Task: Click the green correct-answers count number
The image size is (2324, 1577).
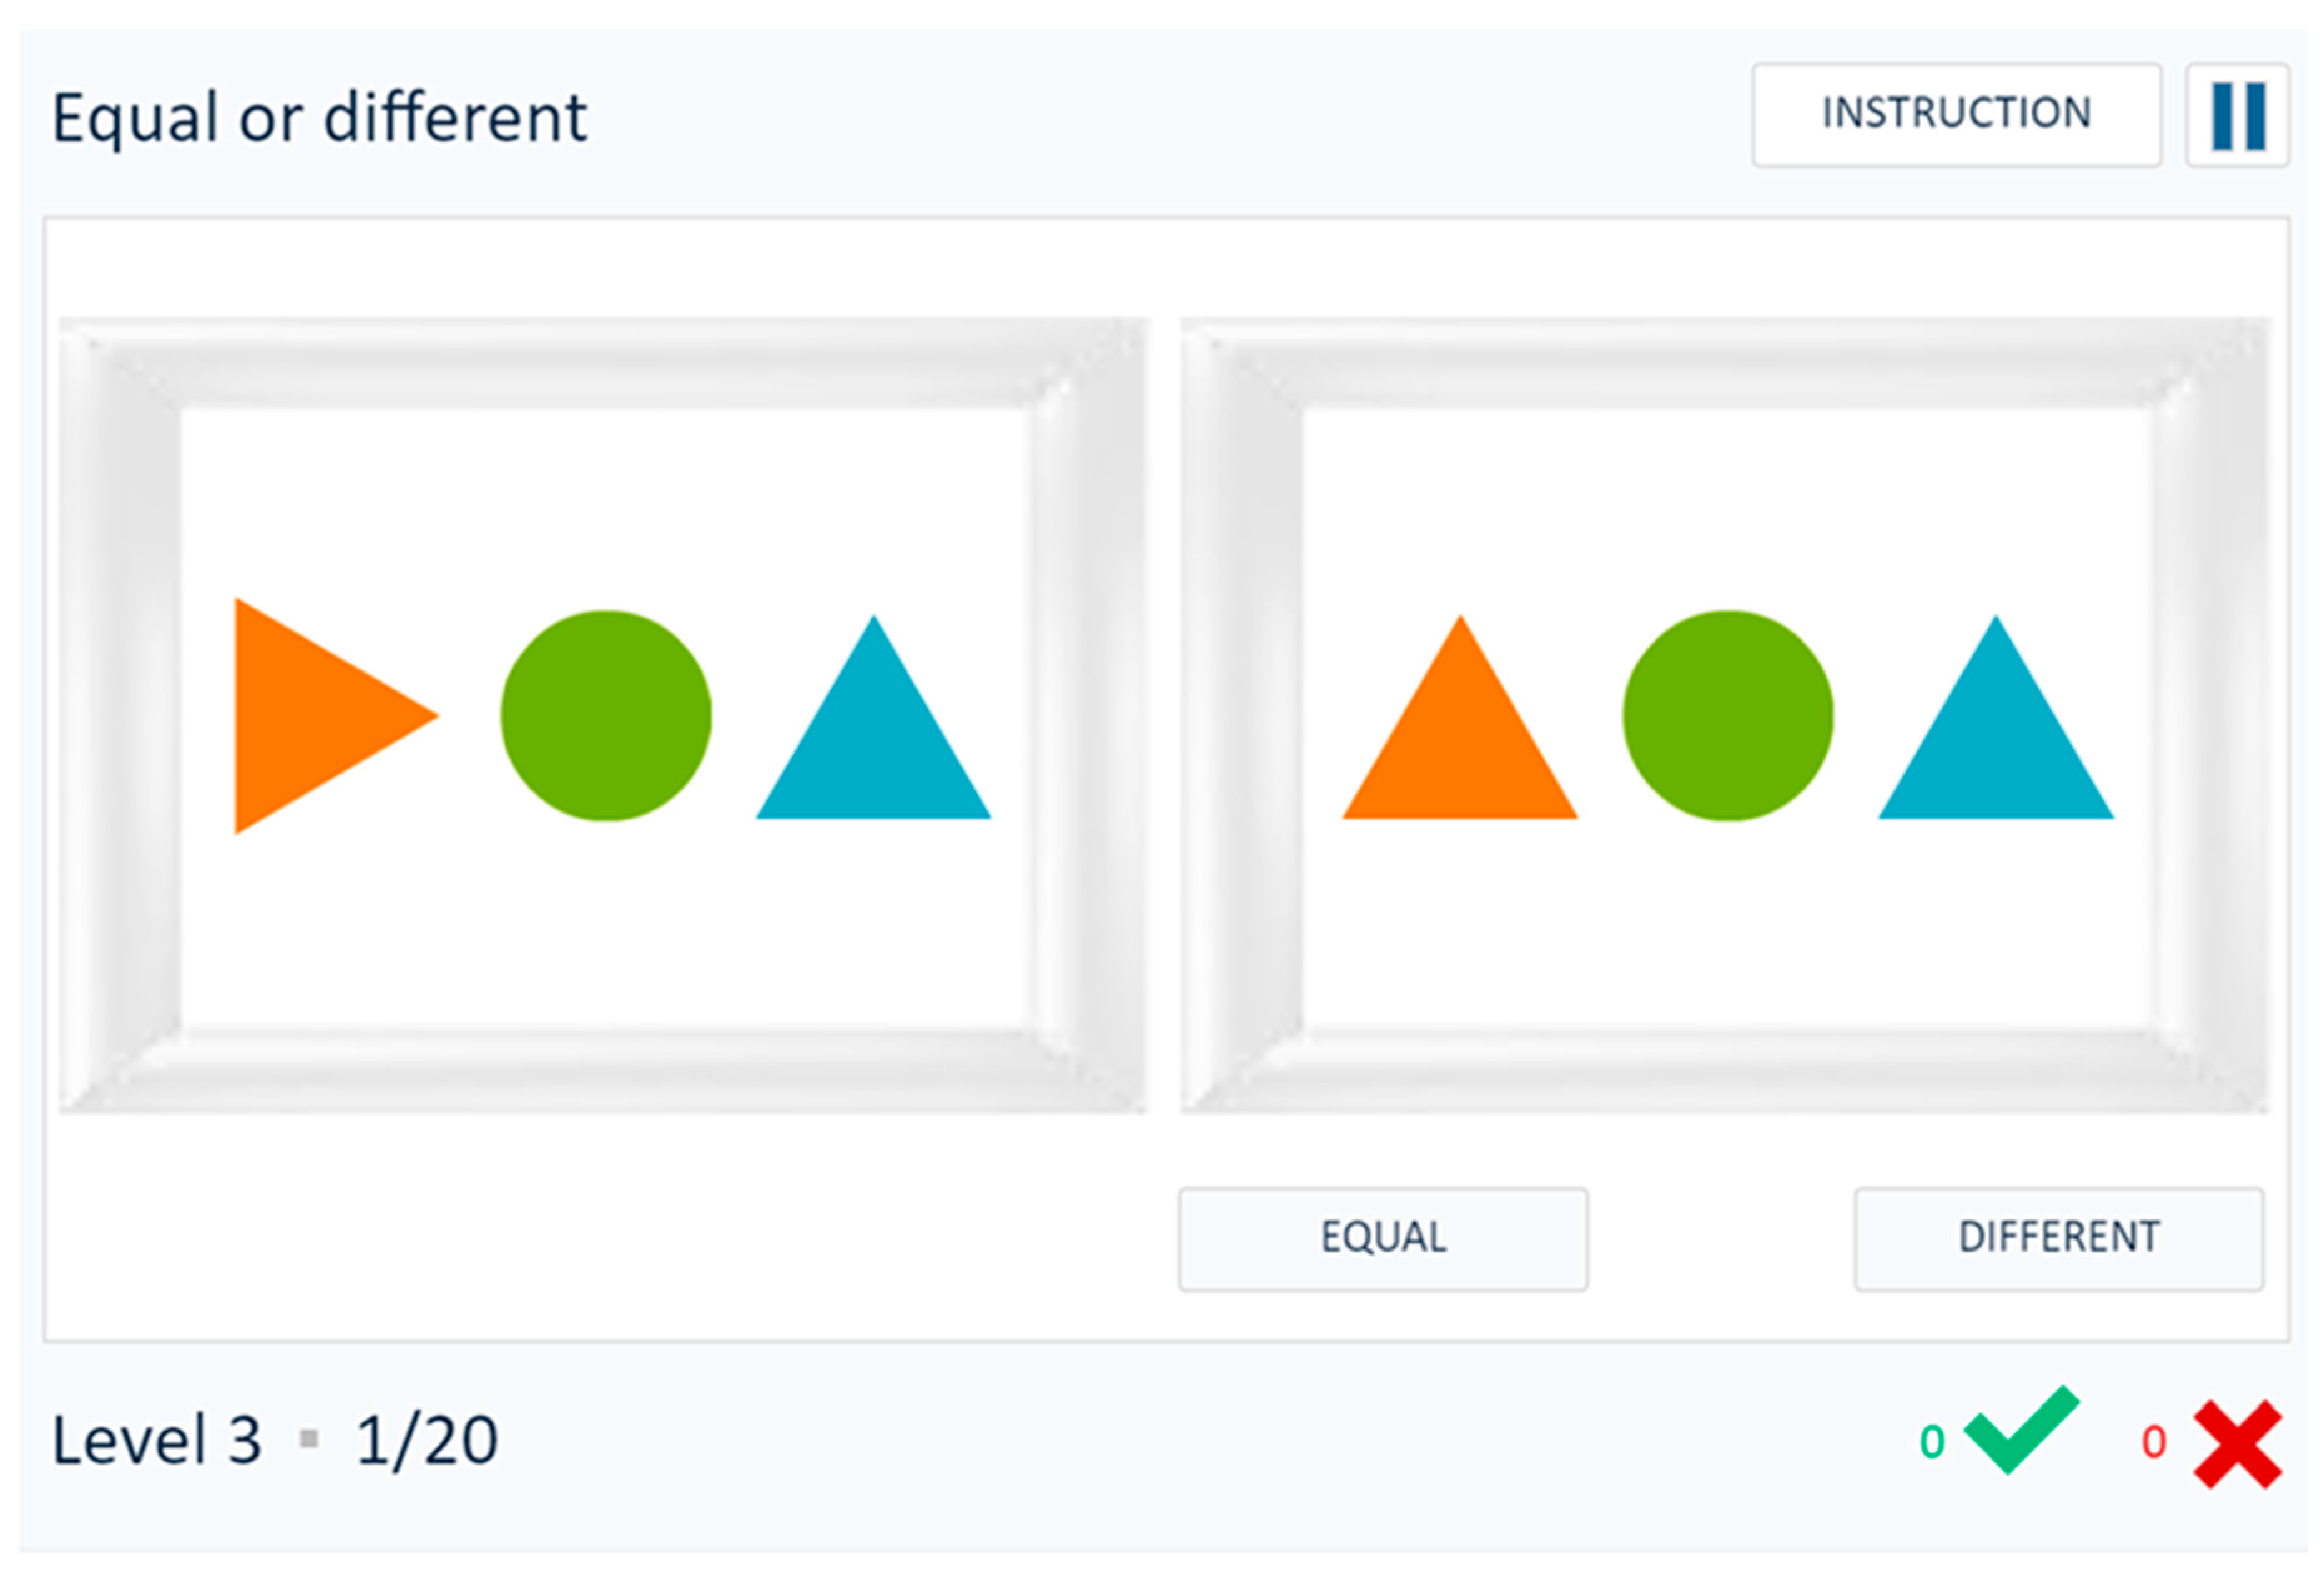Action: (1932, 1442)
